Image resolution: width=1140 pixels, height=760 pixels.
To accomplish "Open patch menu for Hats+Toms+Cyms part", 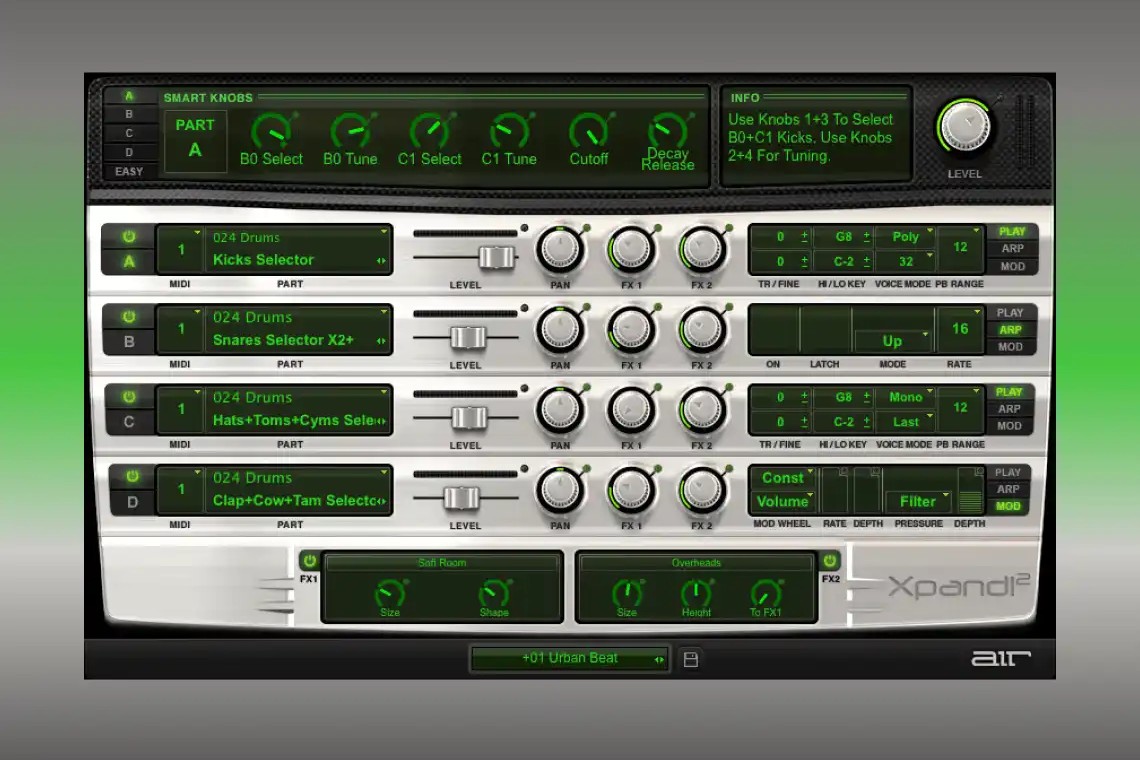I will [299, 409].
